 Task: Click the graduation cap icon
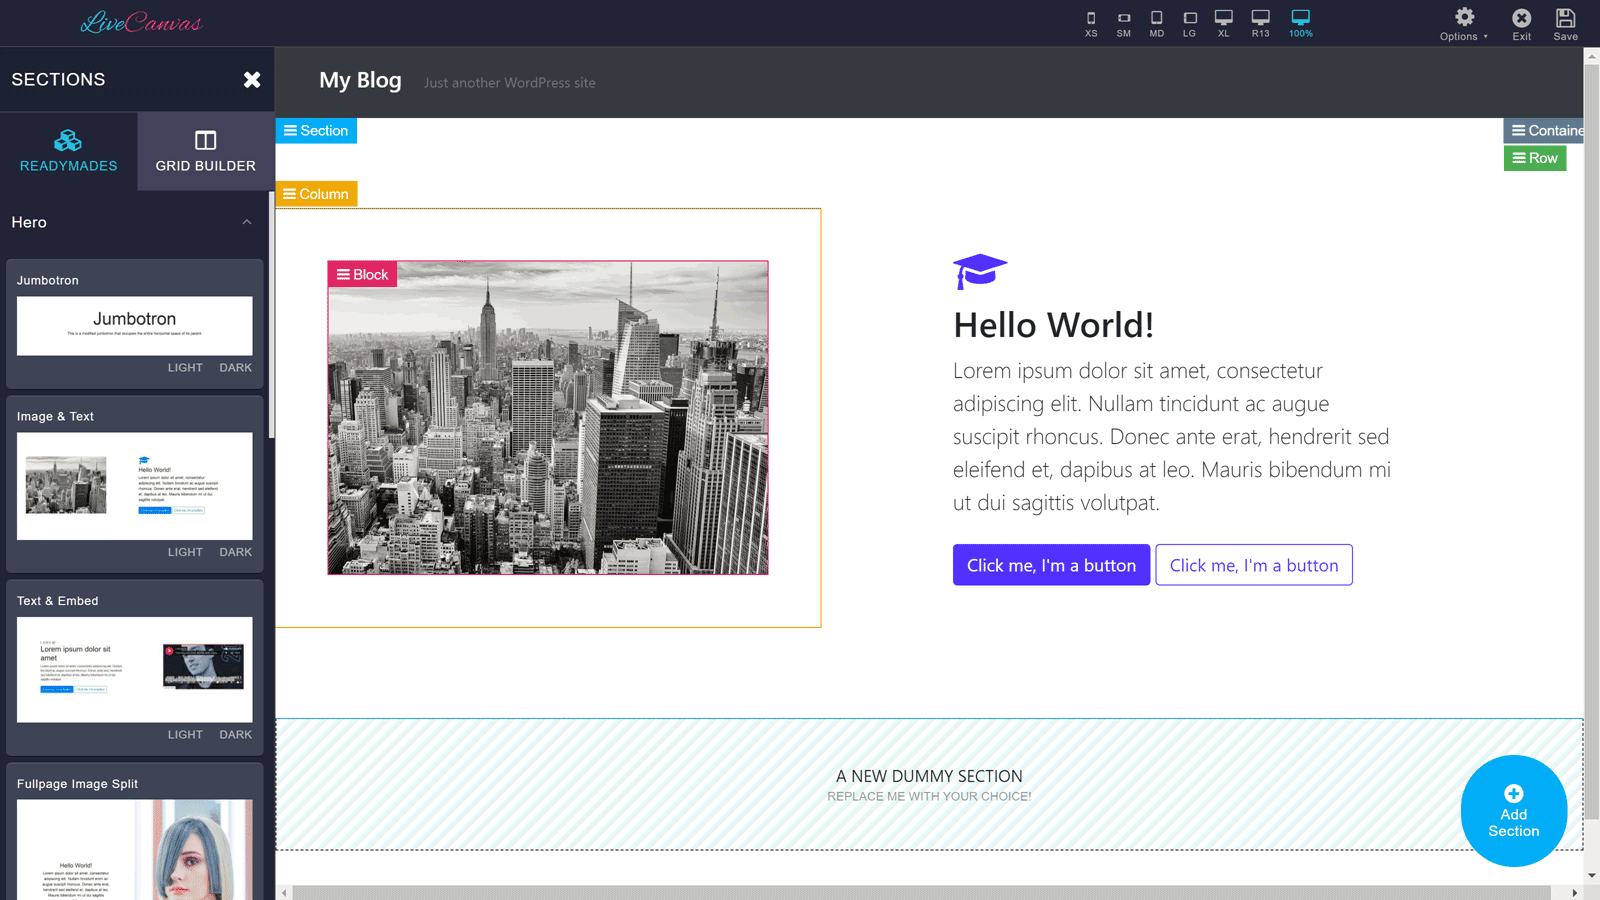tap(980, 271)
